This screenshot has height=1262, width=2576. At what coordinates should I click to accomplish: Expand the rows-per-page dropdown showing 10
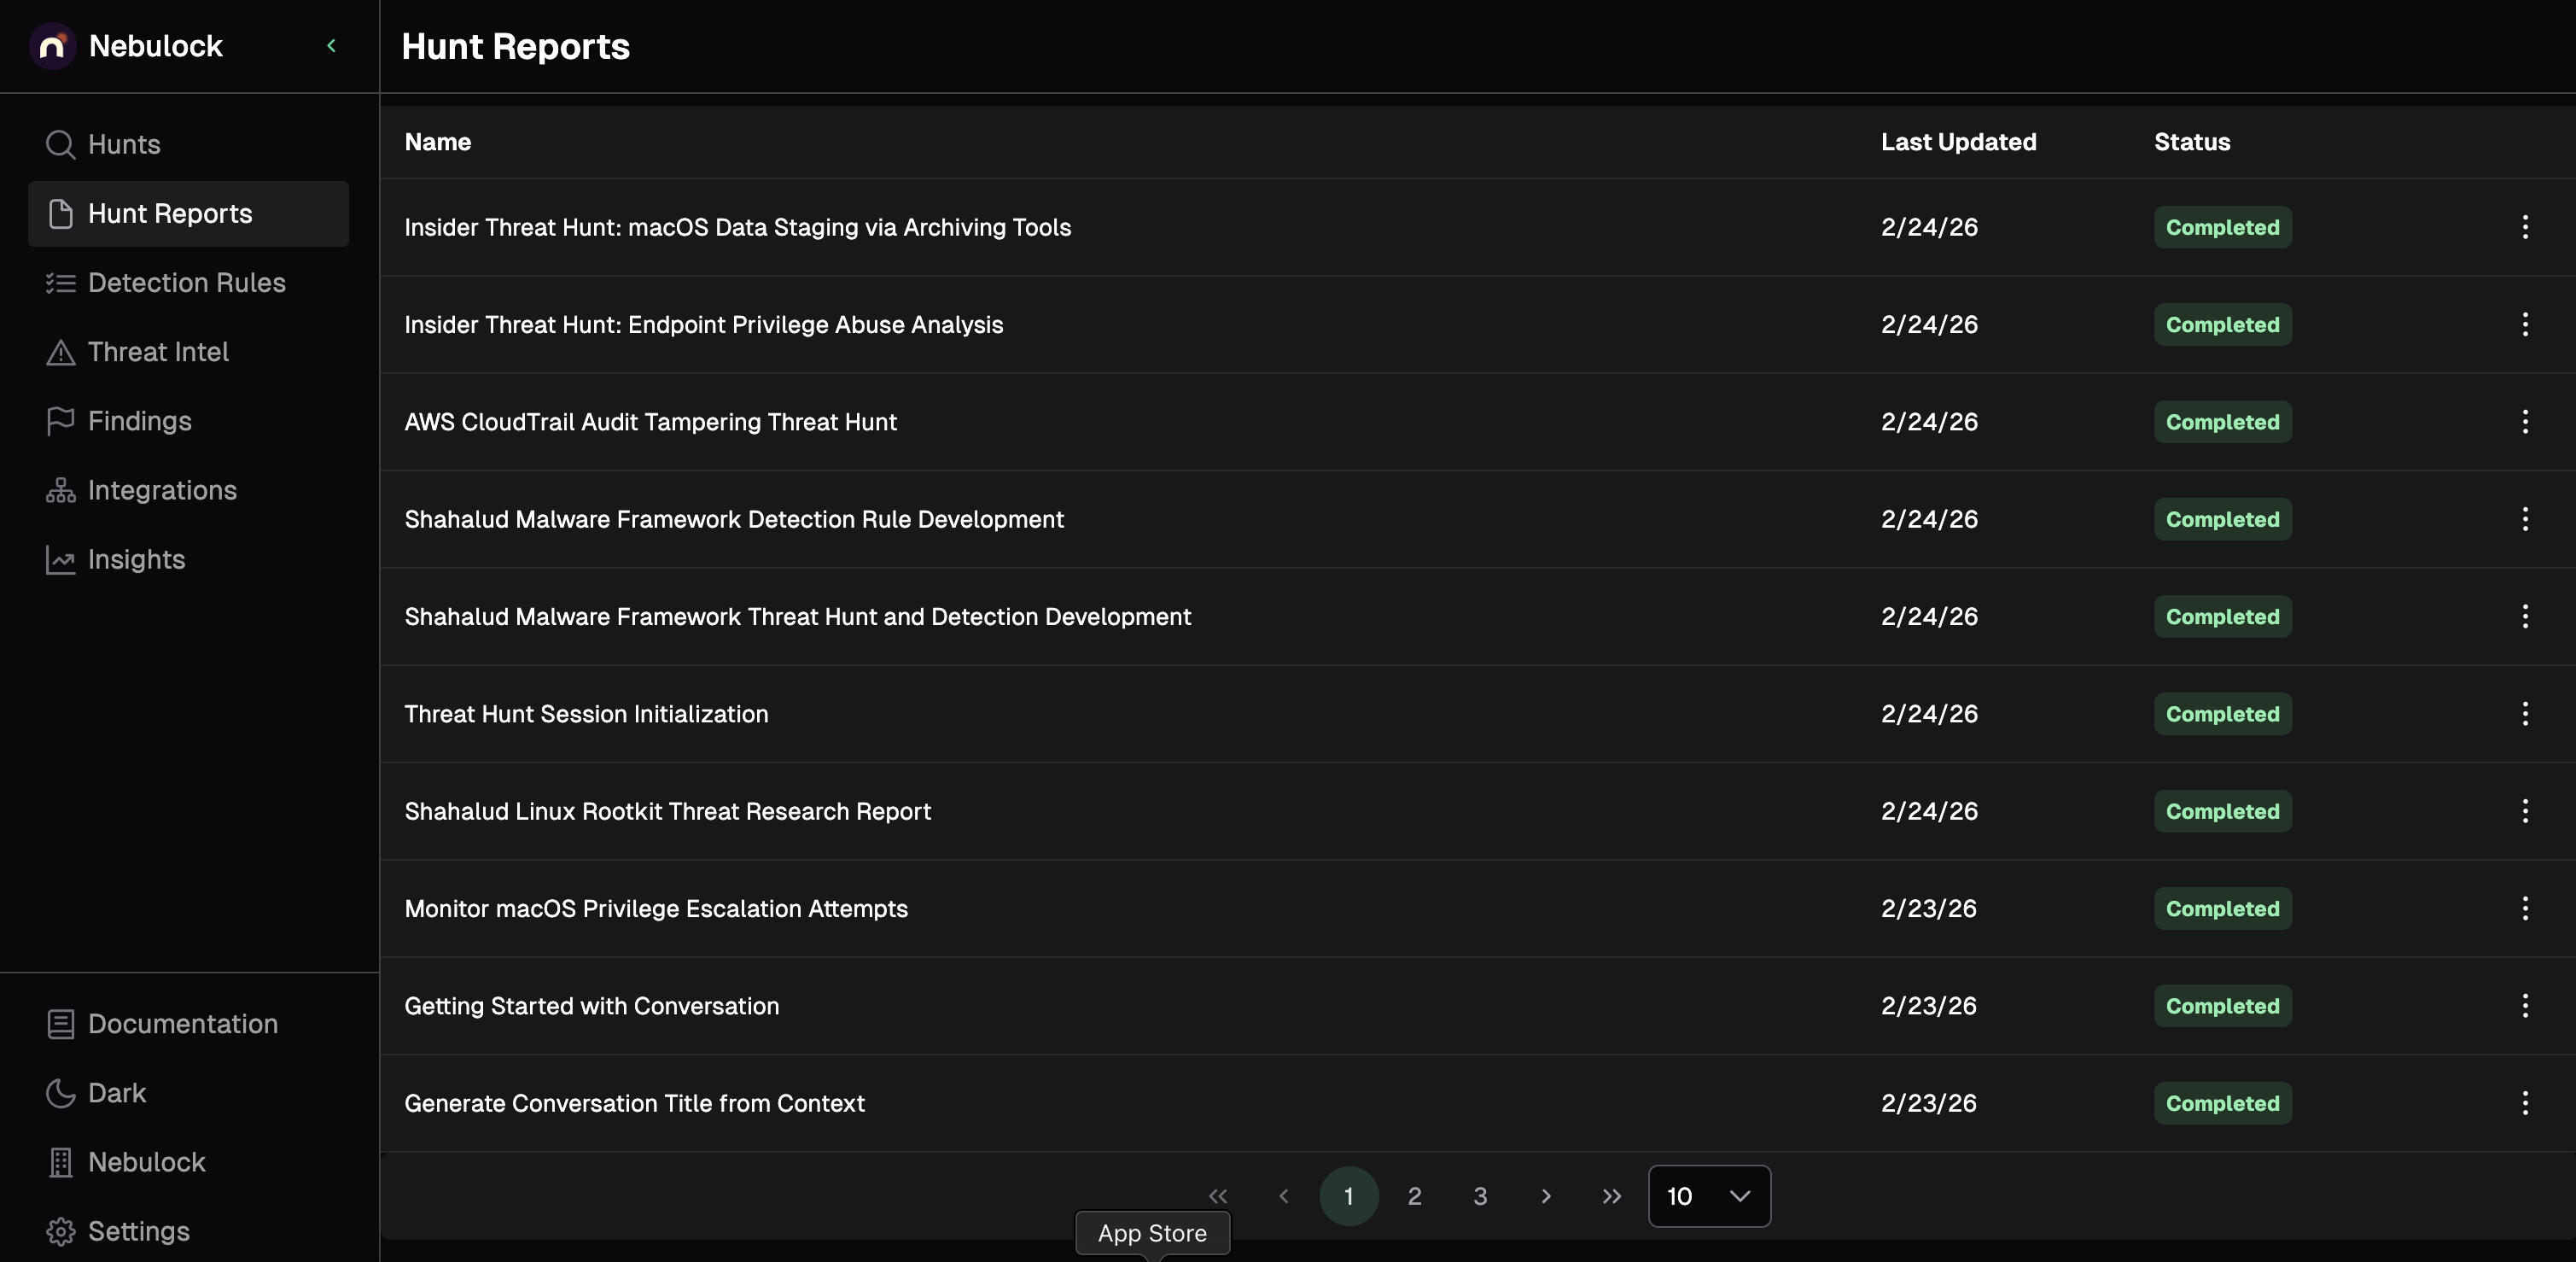coord(1708,1196)
